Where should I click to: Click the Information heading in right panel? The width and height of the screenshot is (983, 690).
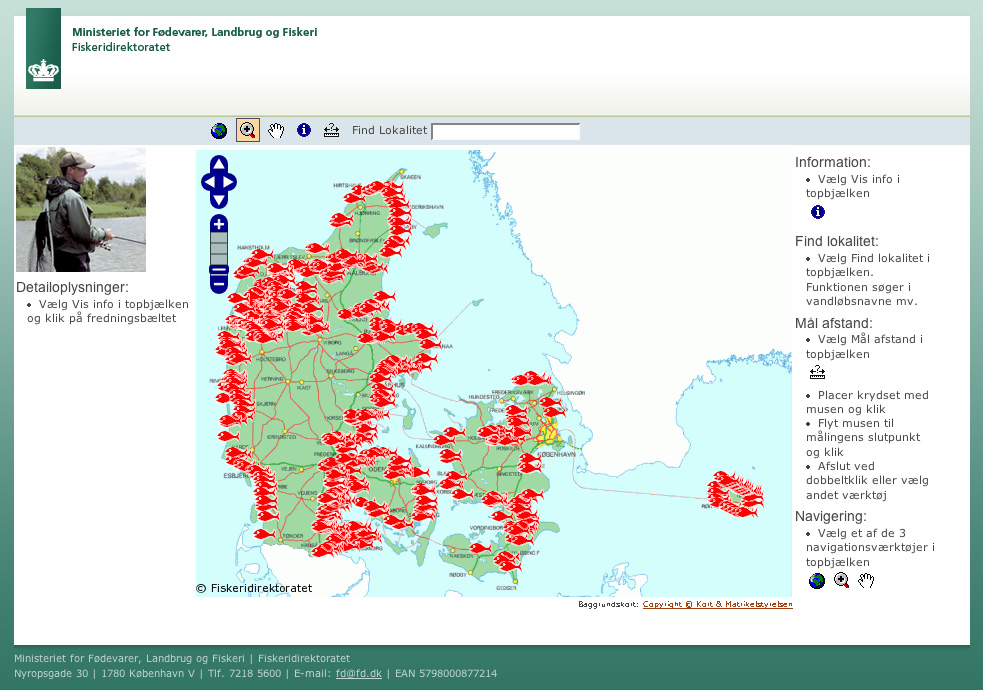(x=833, y=162)
